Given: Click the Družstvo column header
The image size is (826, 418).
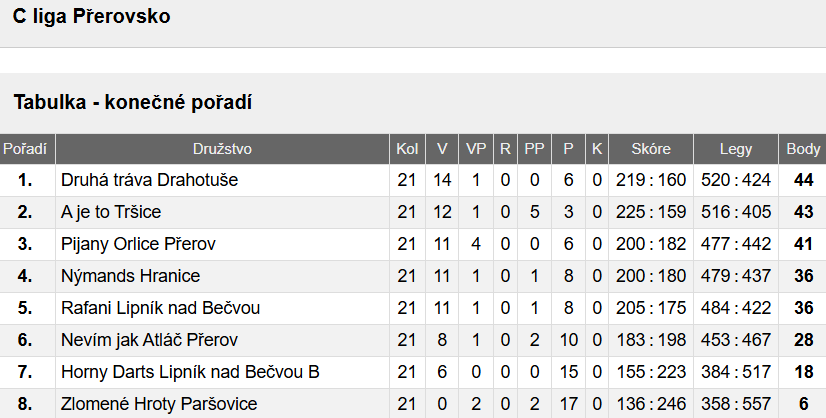Looking at the screenshot, I should 222,150.
